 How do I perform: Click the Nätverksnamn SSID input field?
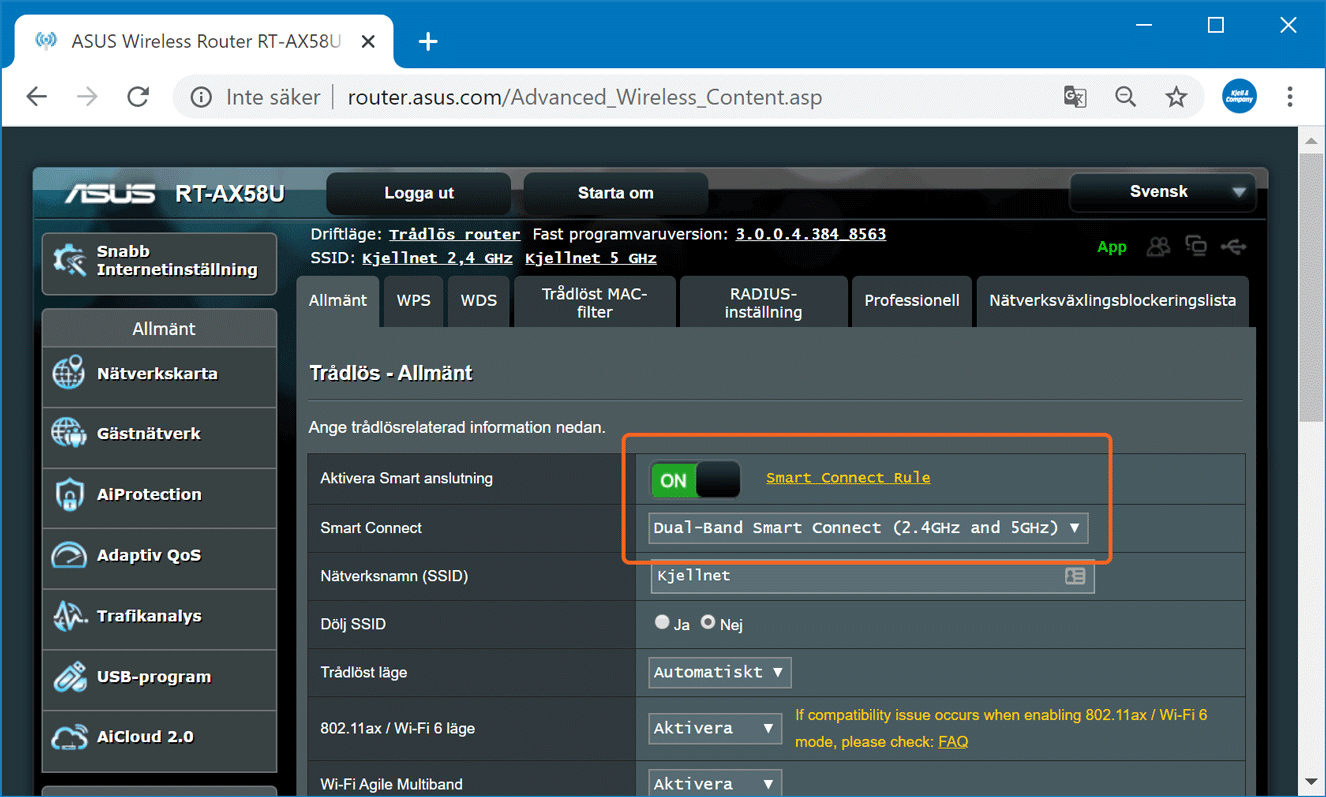pos(855,576)
